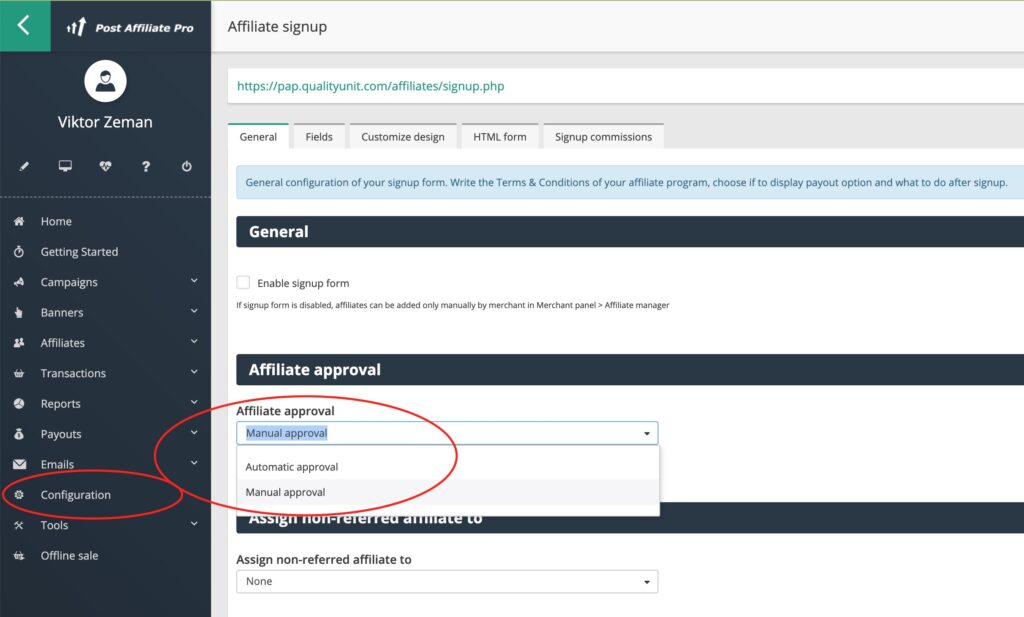Open the Assign non-referred affiliate dropdown
Viewport: 1024px width, 617px height.
[x=645, y=581]
